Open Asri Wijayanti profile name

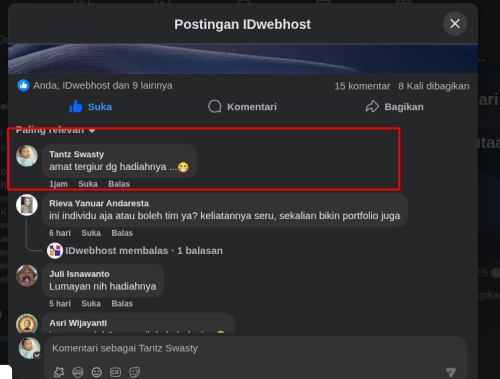[x=78, y=323]
